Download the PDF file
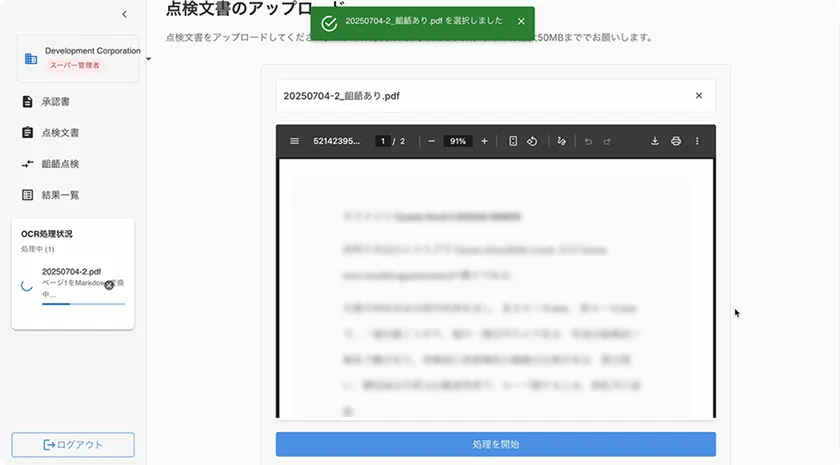Viewport: 840px width, 465px height. (655, 141)
